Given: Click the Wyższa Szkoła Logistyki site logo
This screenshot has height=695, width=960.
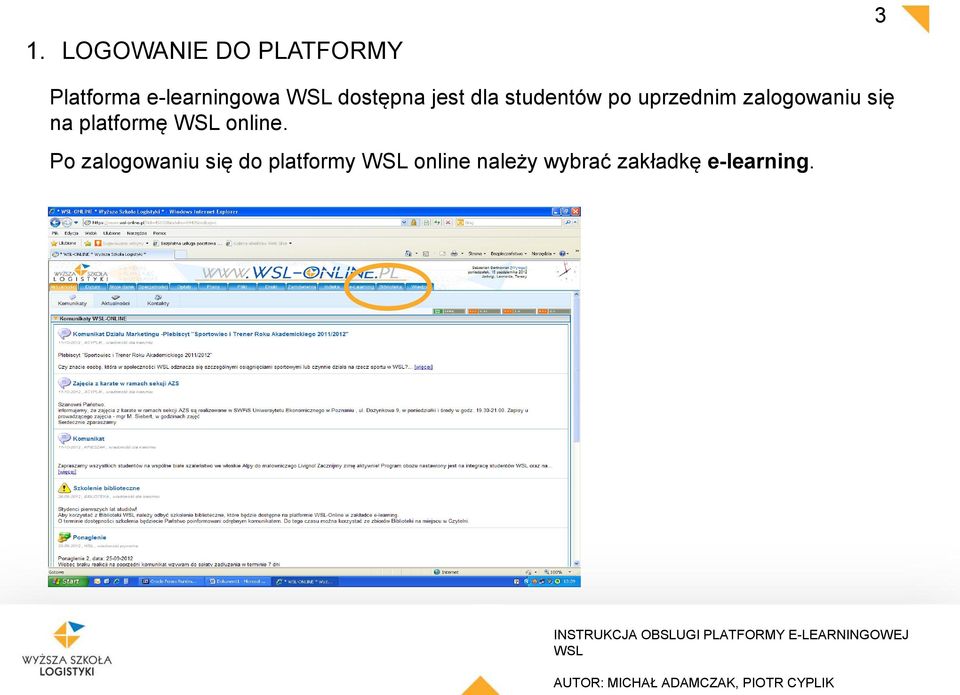Looking at the screenshot, I should coord(80,273).
